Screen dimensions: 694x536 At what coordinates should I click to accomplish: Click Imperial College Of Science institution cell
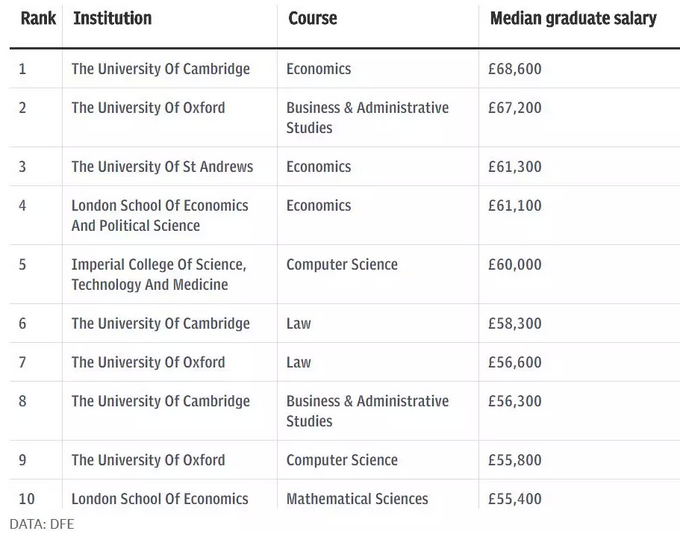click(x=159, y=274)
